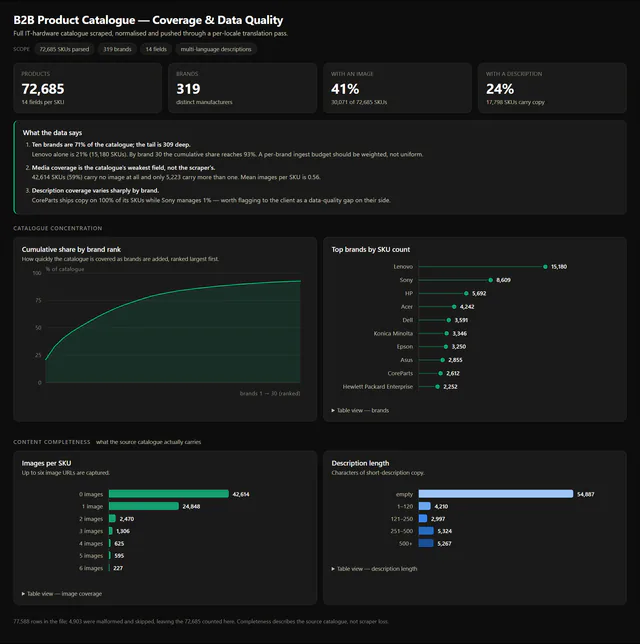
Task: Click the 'What the data says' heading
Action: pos(52,133)
